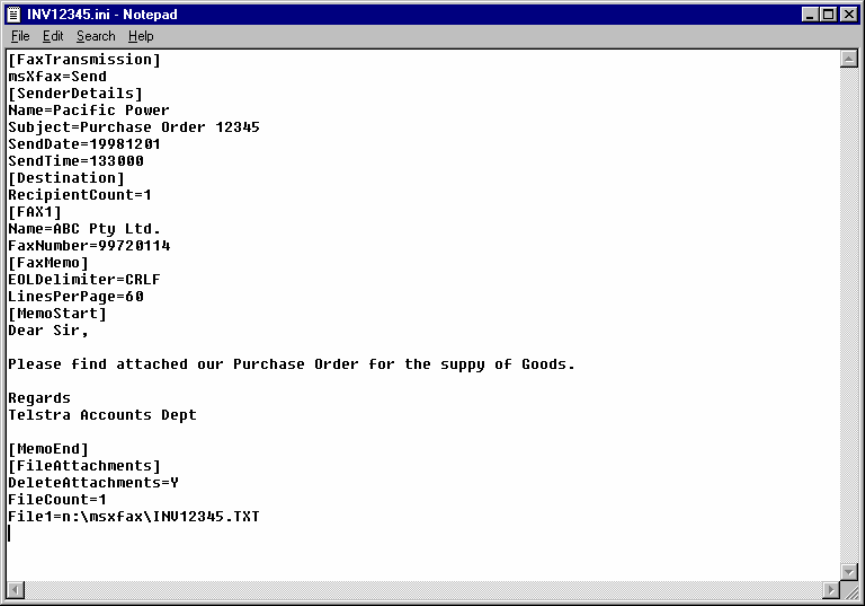
Task: Click the horizontal scrollbar right arrow
Action: point(830,590)
